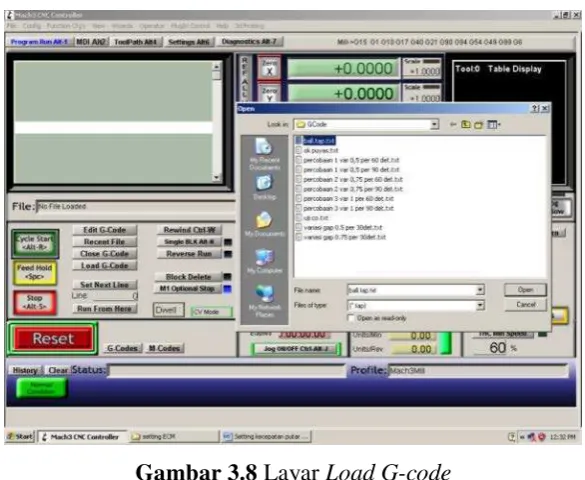This screenshot has height=480, width=585.
Task: Click Run From Here button
Action: pyautogui.click(x=104, y=308)
